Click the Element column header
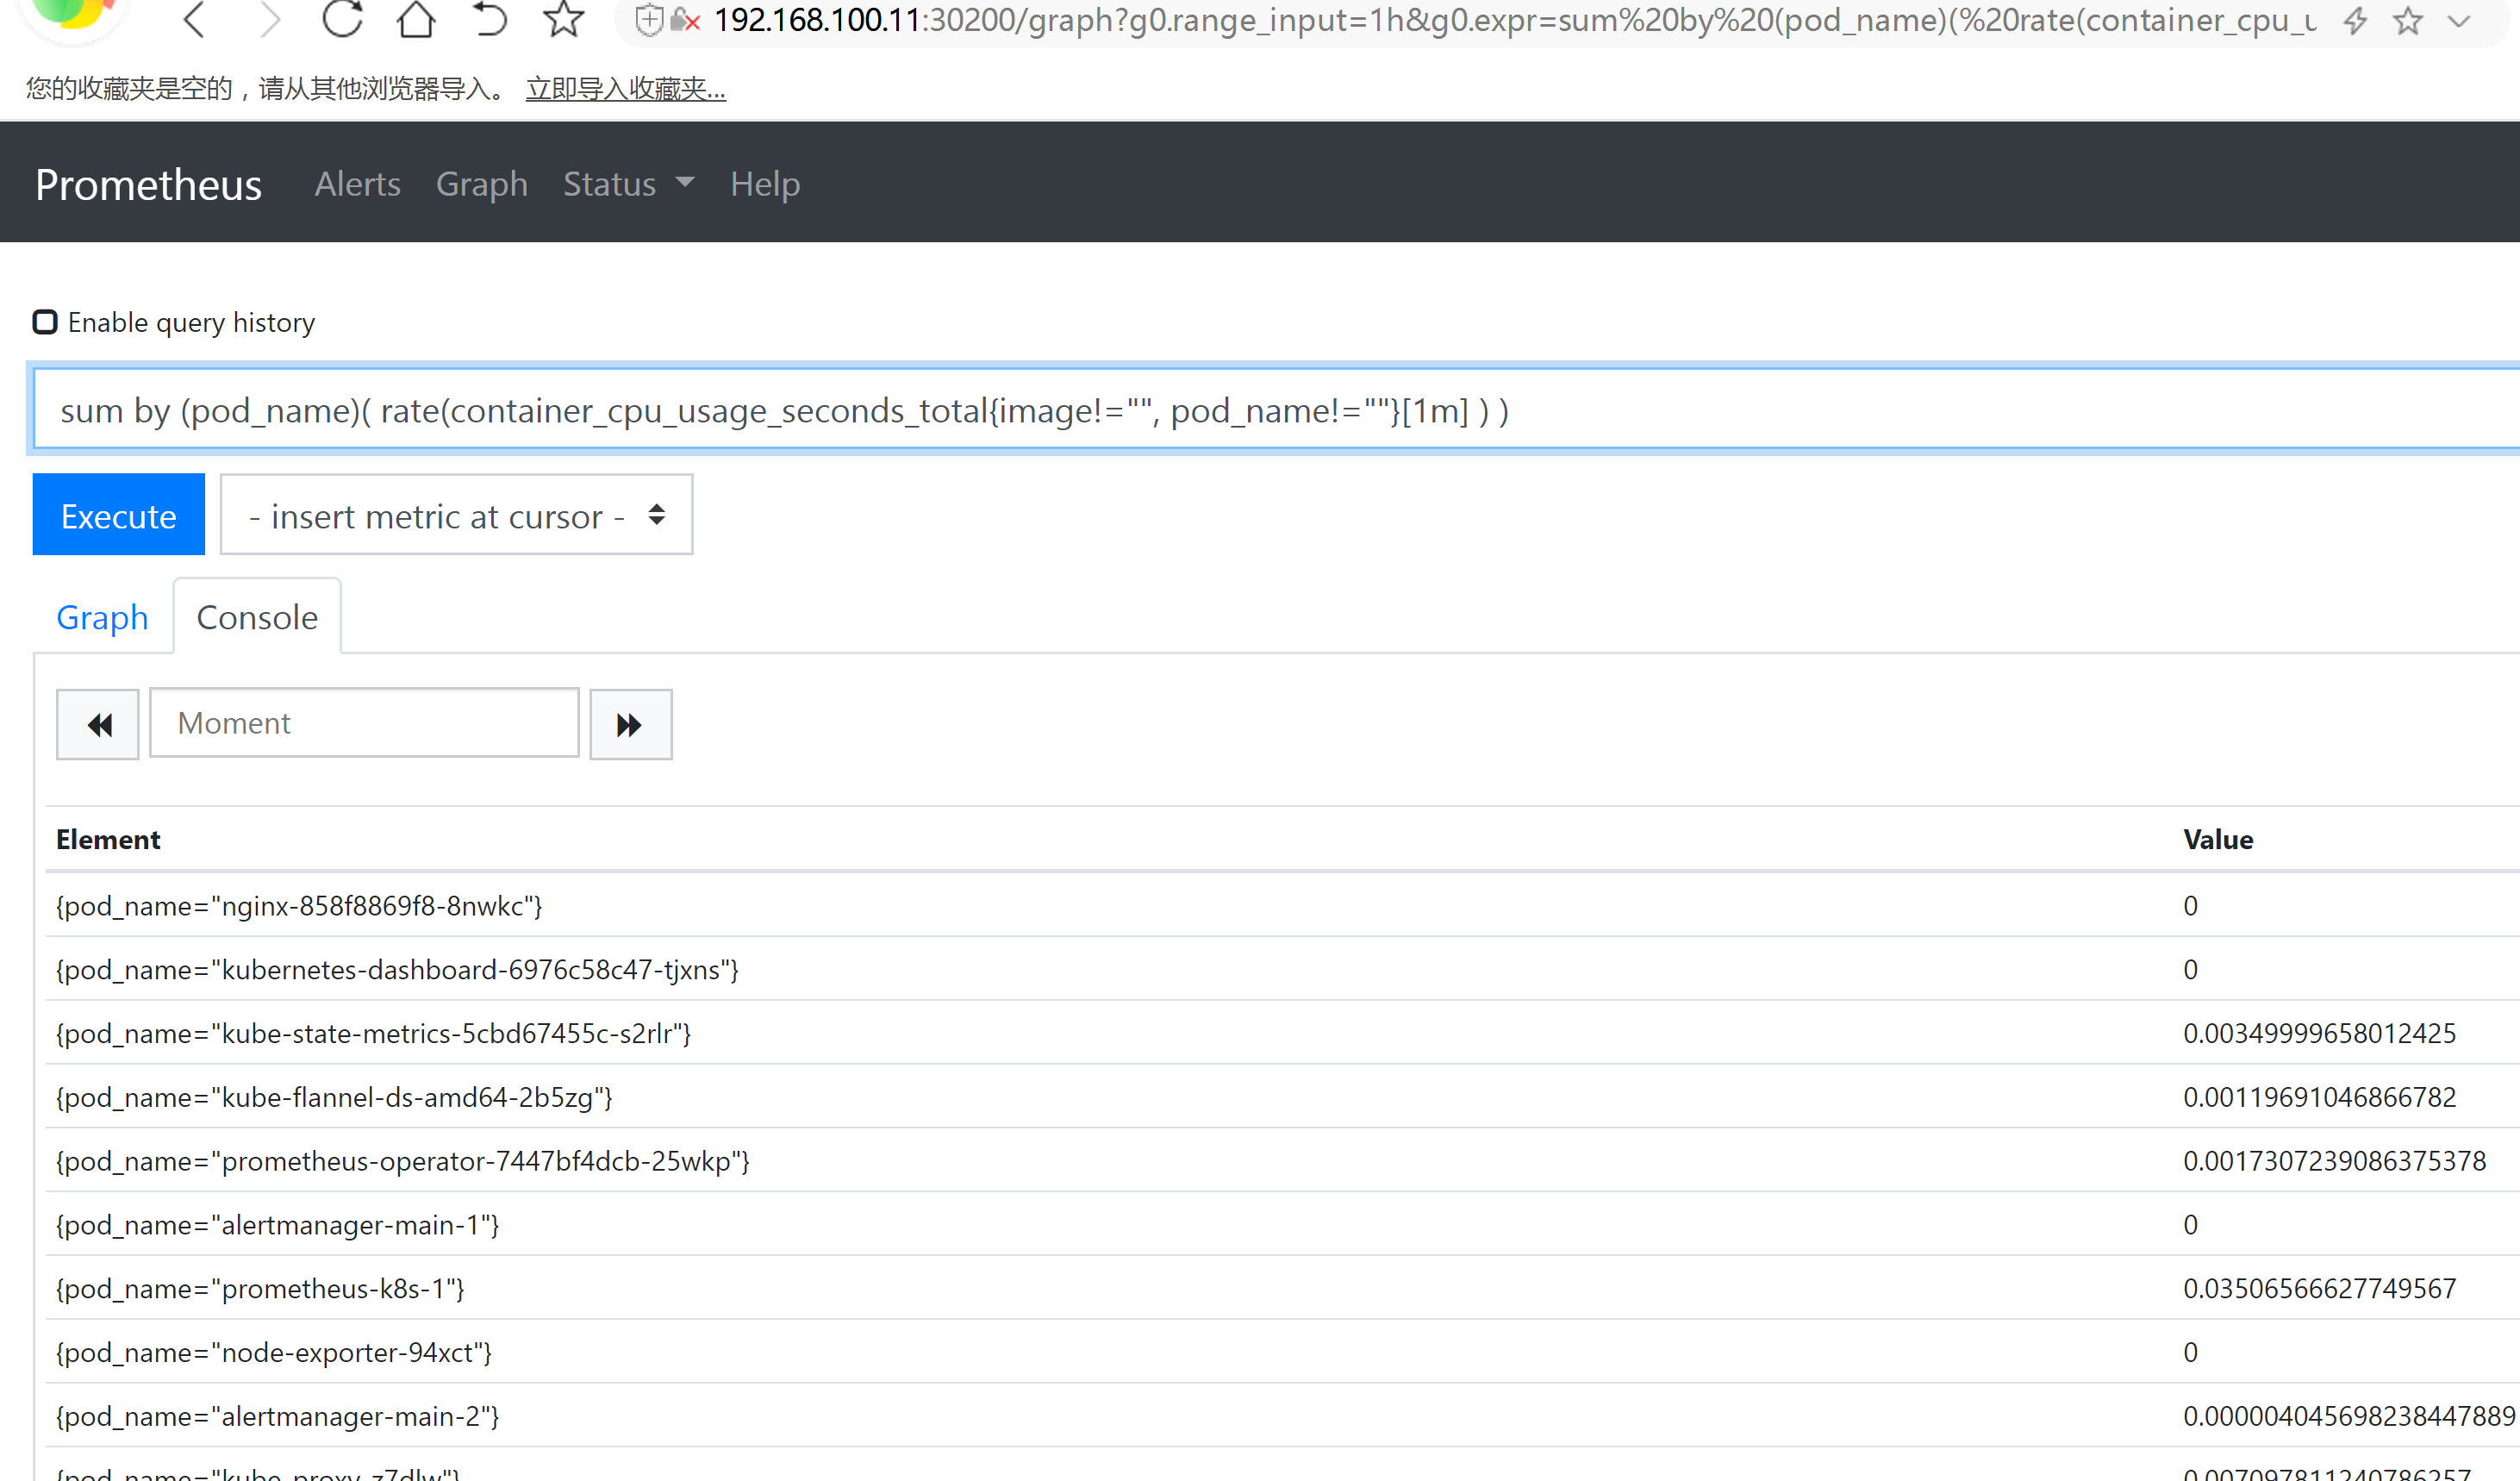The height and width of the screenshot is (1481, 2520). click(x=108, y=840)
